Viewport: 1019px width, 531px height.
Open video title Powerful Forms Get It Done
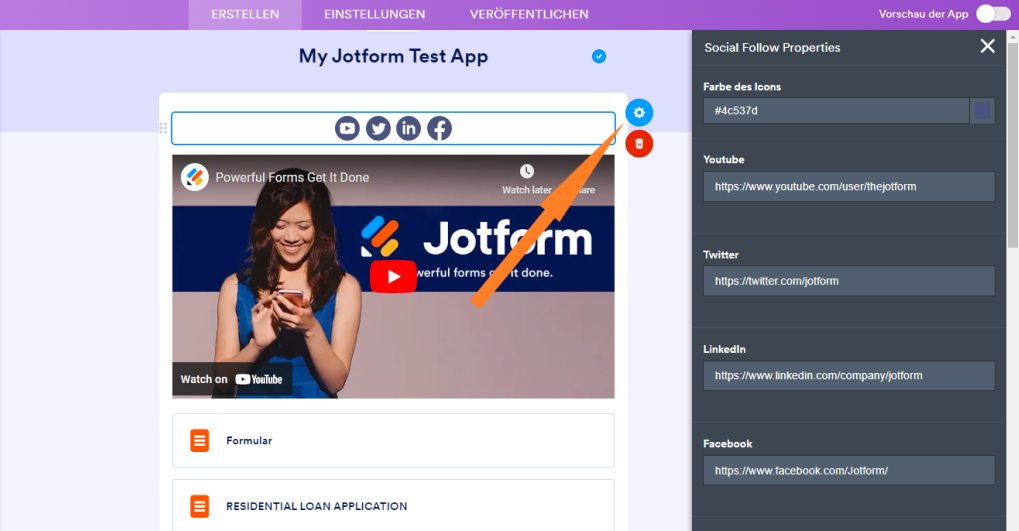pyautogui.click(x=292, y=177)
